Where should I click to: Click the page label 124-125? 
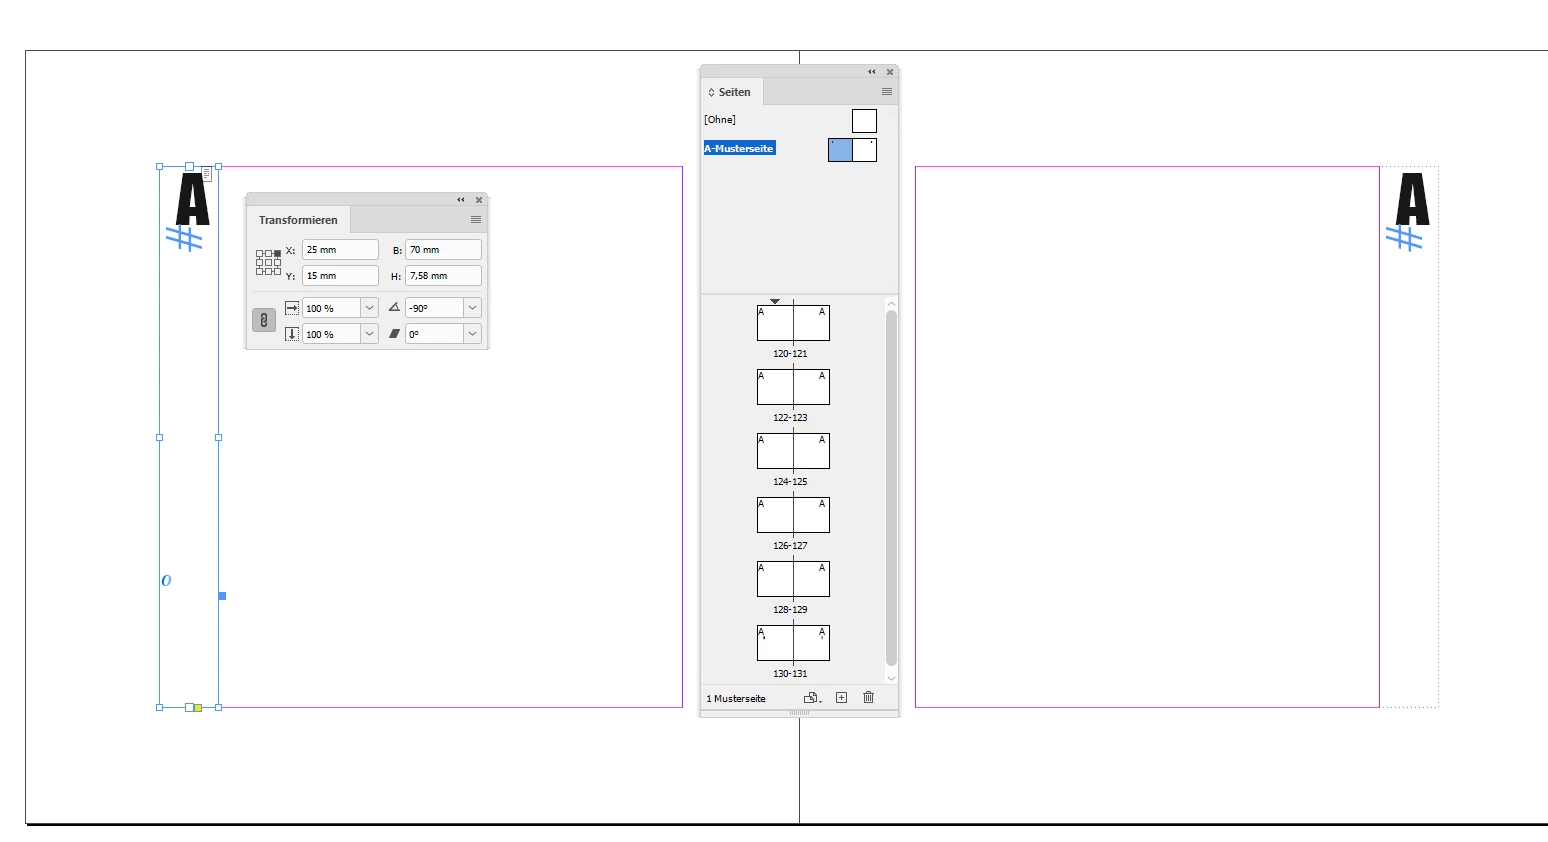[x=790, y=482]
